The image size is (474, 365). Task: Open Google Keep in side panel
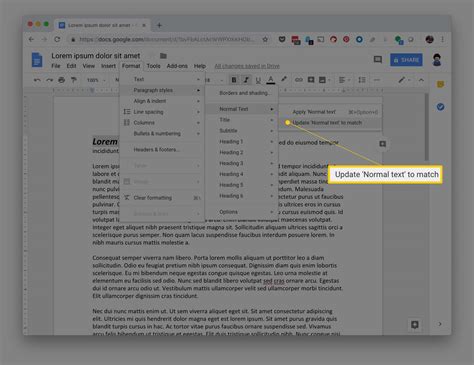tap(440, 84)
